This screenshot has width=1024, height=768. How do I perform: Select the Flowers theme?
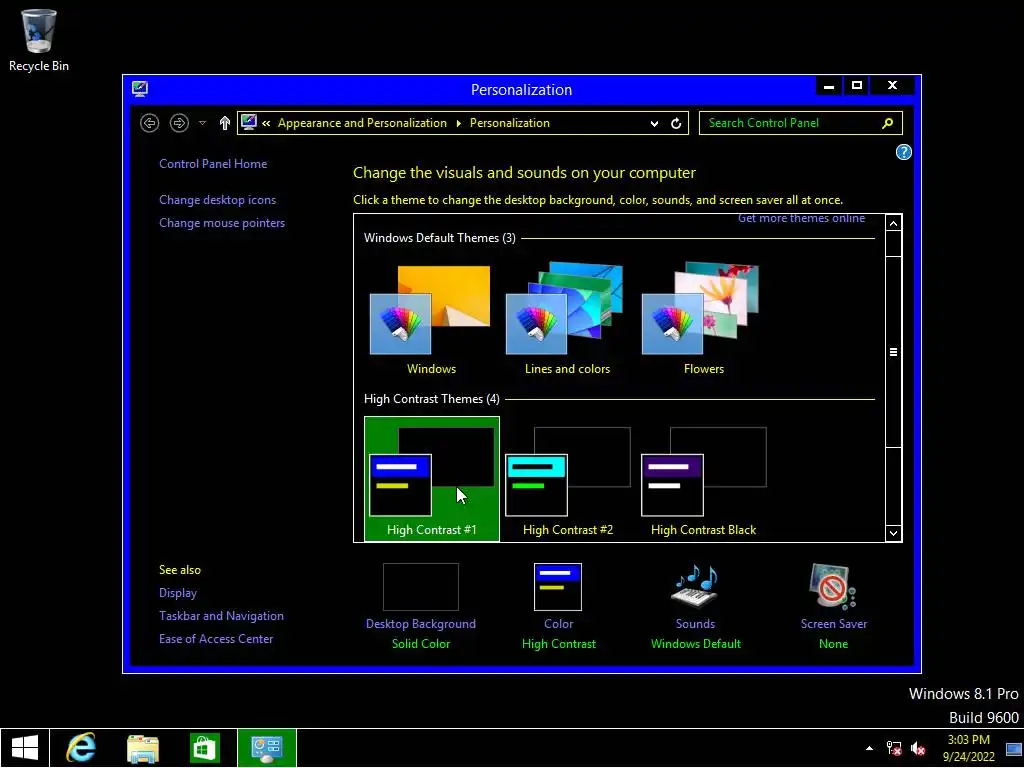click(703, 320)
